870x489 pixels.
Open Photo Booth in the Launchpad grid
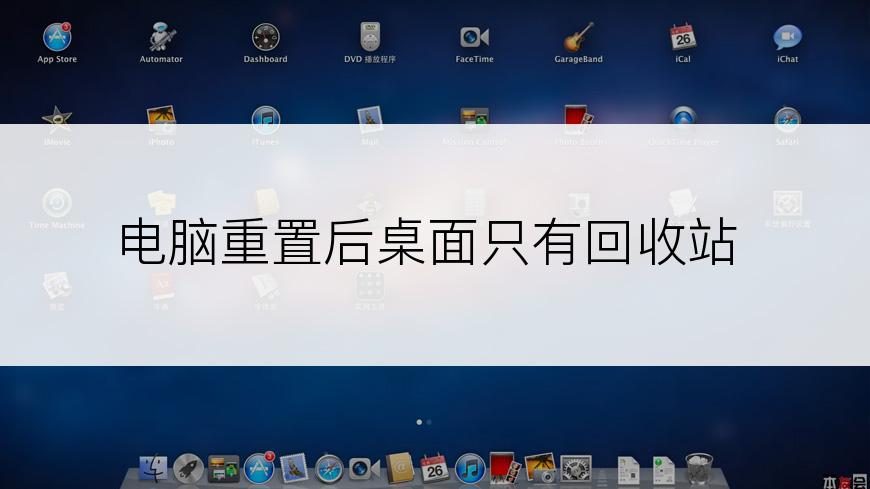pos(579,119)
